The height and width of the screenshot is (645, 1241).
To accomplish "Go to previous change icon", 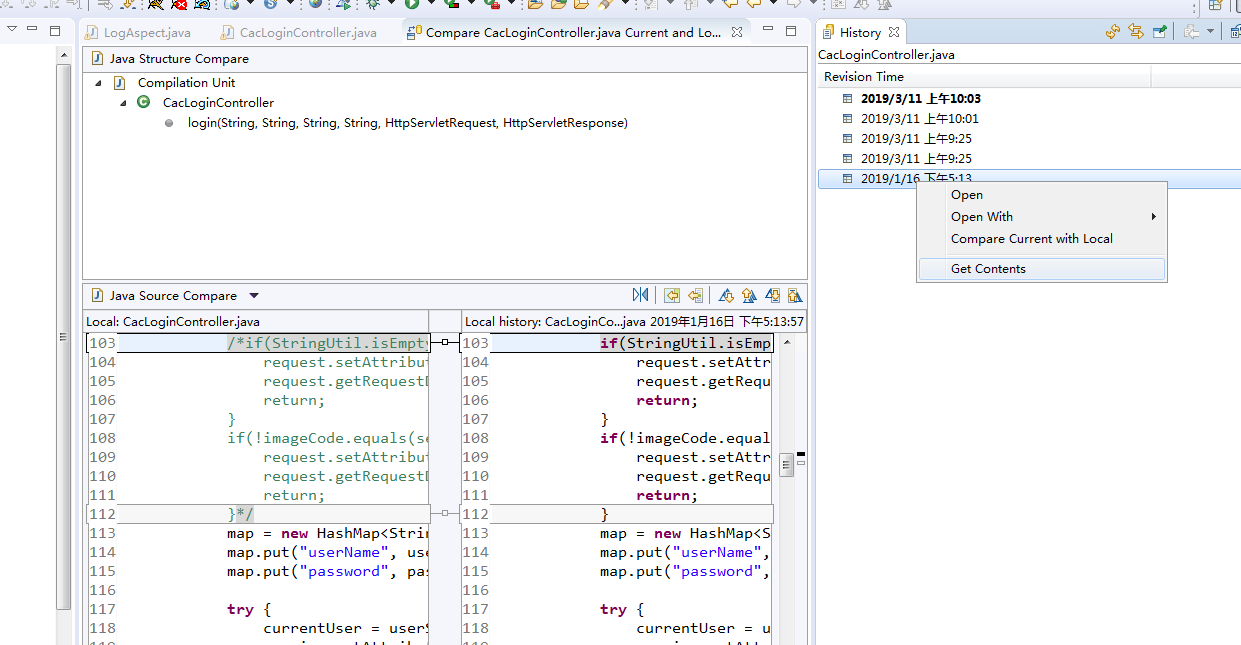I will [x=794, y=295].
